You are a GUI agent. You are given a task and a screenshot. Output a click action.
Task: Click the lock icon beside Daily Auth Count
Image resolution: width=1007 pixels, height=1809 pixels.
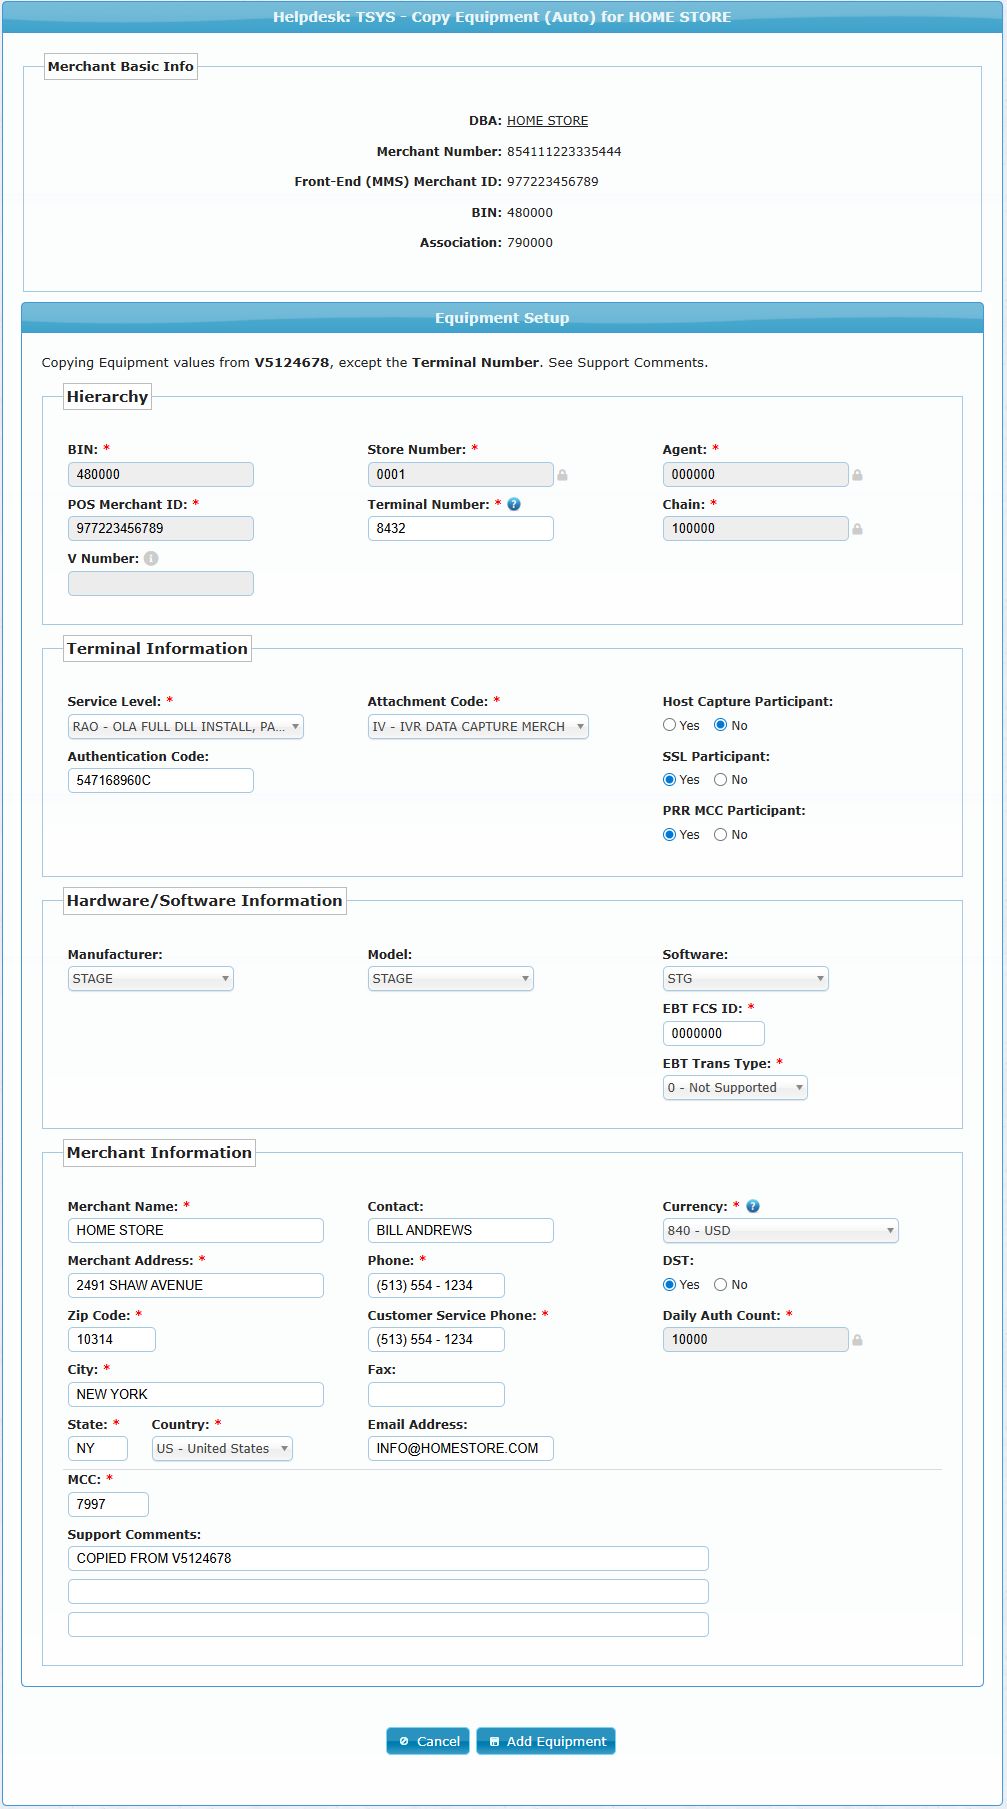coord(857,1340)
